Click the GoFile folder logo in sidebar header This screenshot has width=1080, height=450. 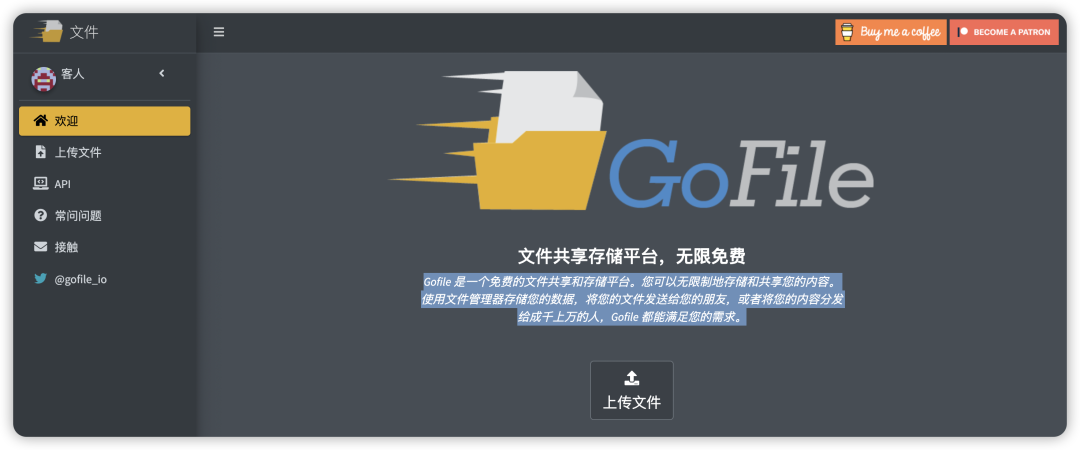coord(46,31)
